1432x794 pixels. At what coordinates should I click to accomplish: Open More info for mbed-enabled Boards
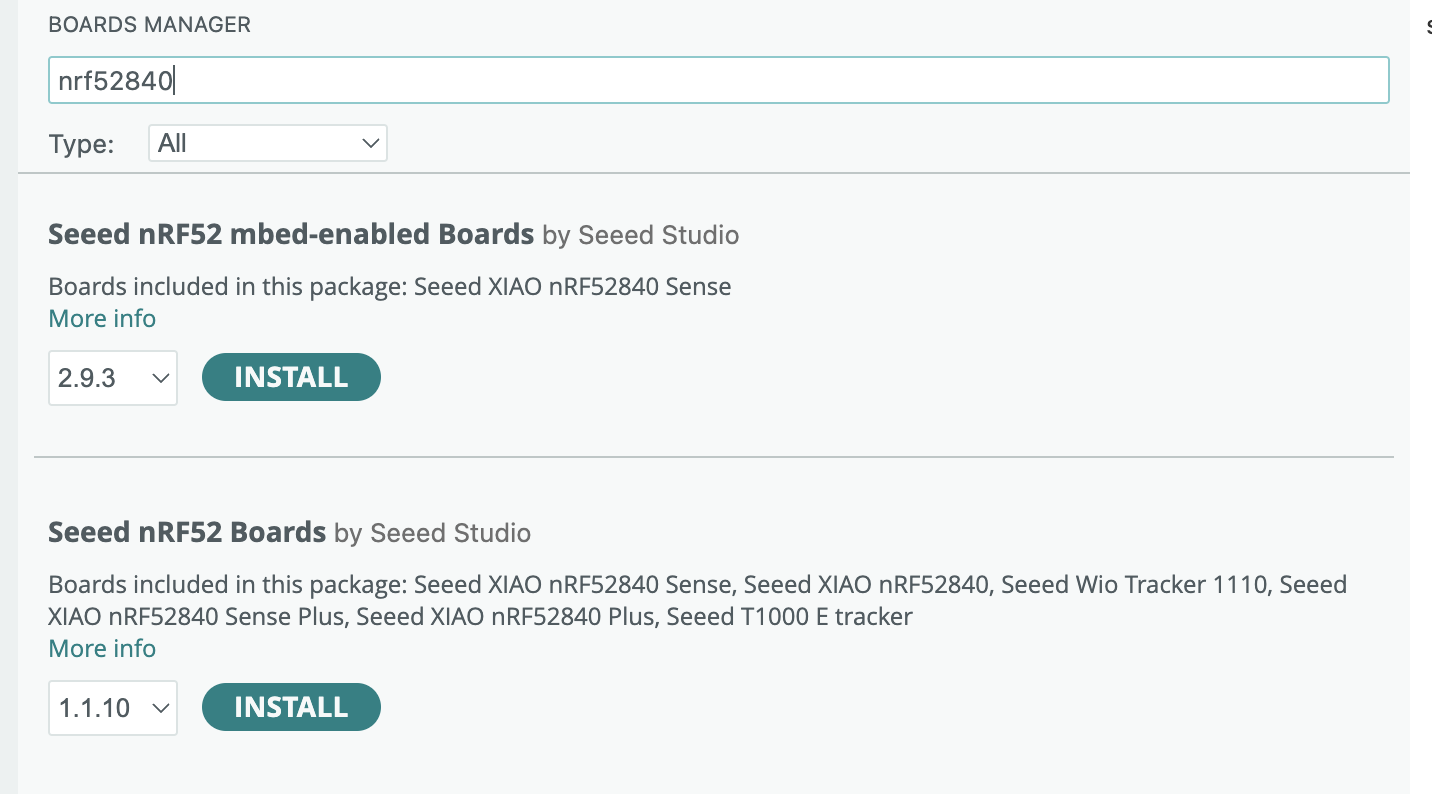[x=102, y=319]
